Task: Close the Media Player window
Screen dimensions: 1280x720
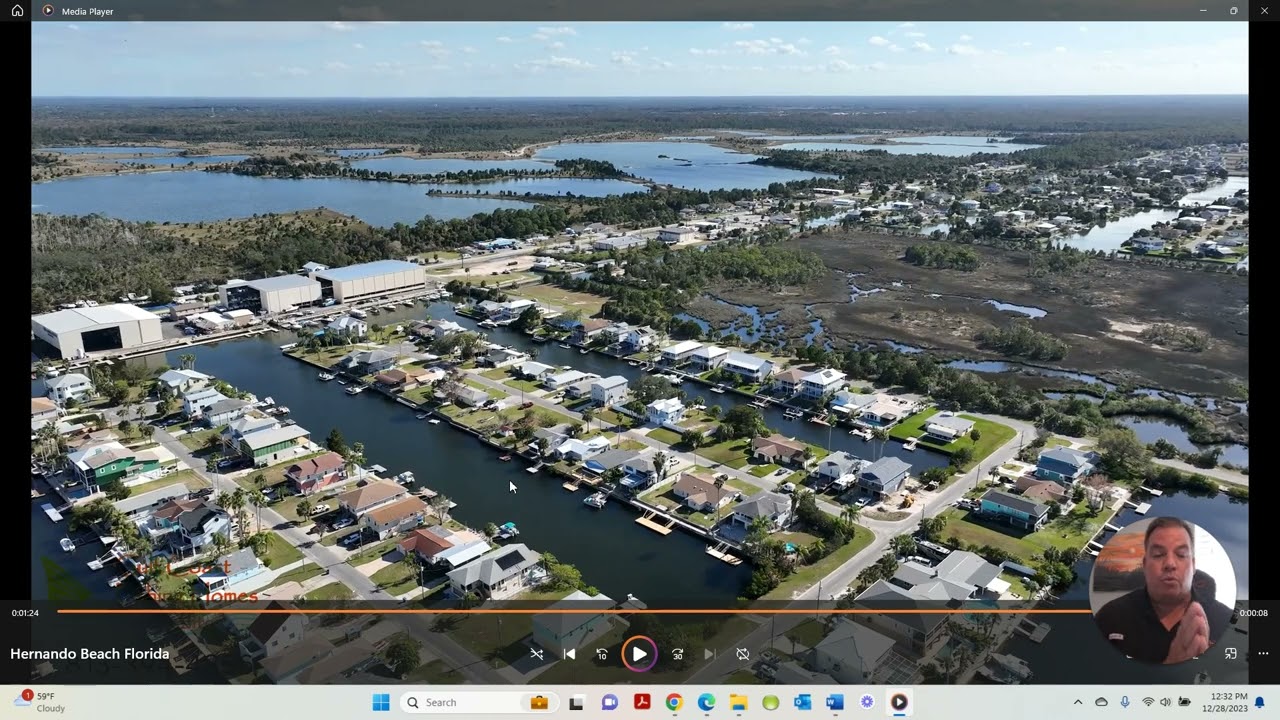Action: pyautogui.click(x=1265, y=11)
